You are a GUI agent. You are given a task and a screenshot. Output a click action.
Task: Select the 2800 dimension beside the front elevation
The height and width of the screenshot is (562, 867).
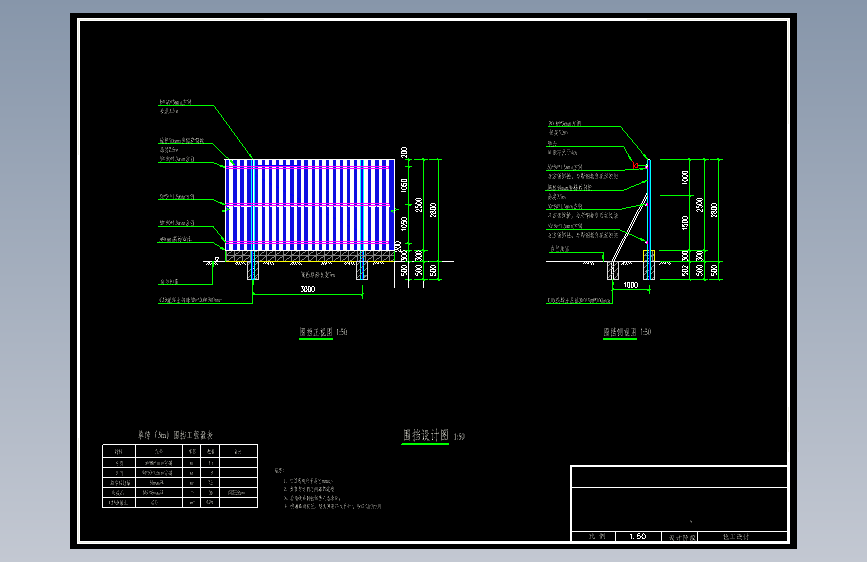(434, 210)
